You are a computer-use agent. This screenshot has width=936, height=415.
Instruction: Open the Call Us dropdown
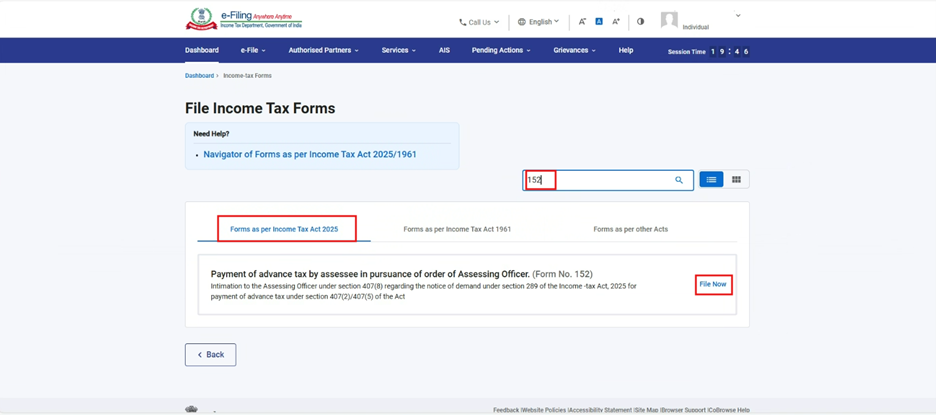coord(479,21)
